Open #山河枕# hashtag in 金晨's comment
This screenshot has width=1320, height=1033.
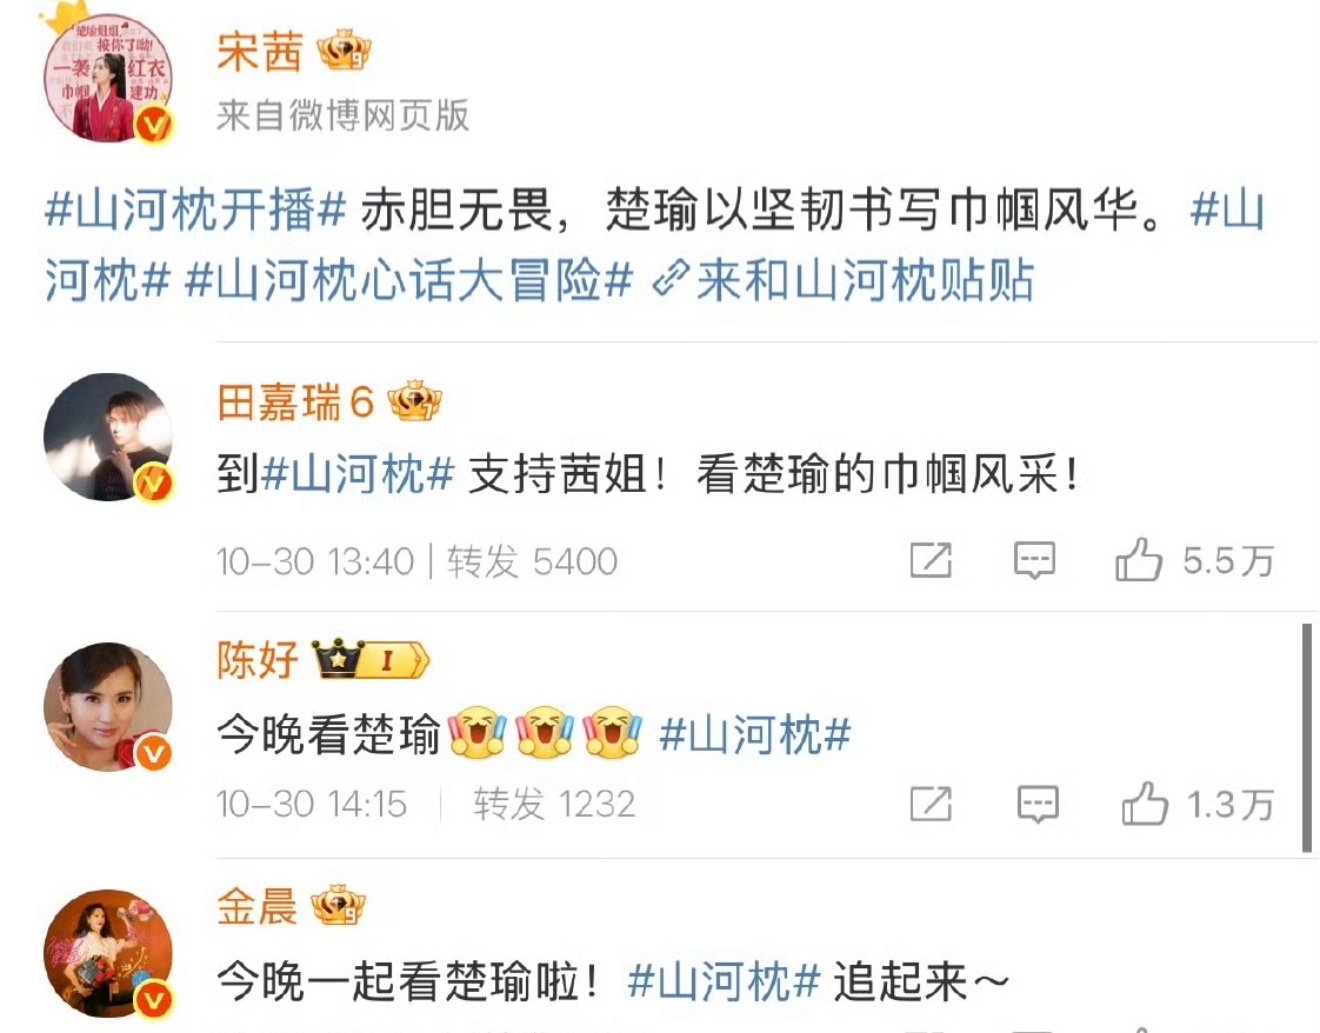point(724,981)
